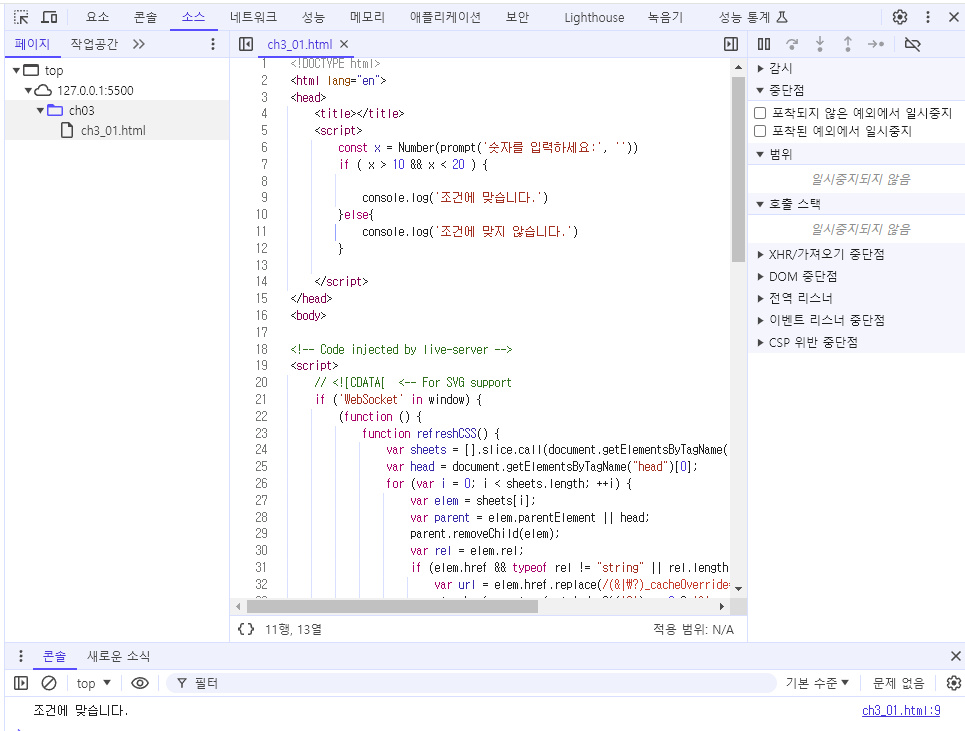This screenshot has width=965, height=731.
Task: Collapse the 중단점 breakpoints section
Action: 760,90
